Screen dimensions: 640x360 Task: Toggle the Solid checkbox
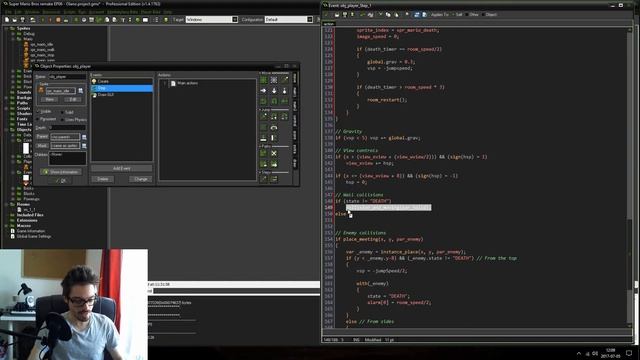62,112
